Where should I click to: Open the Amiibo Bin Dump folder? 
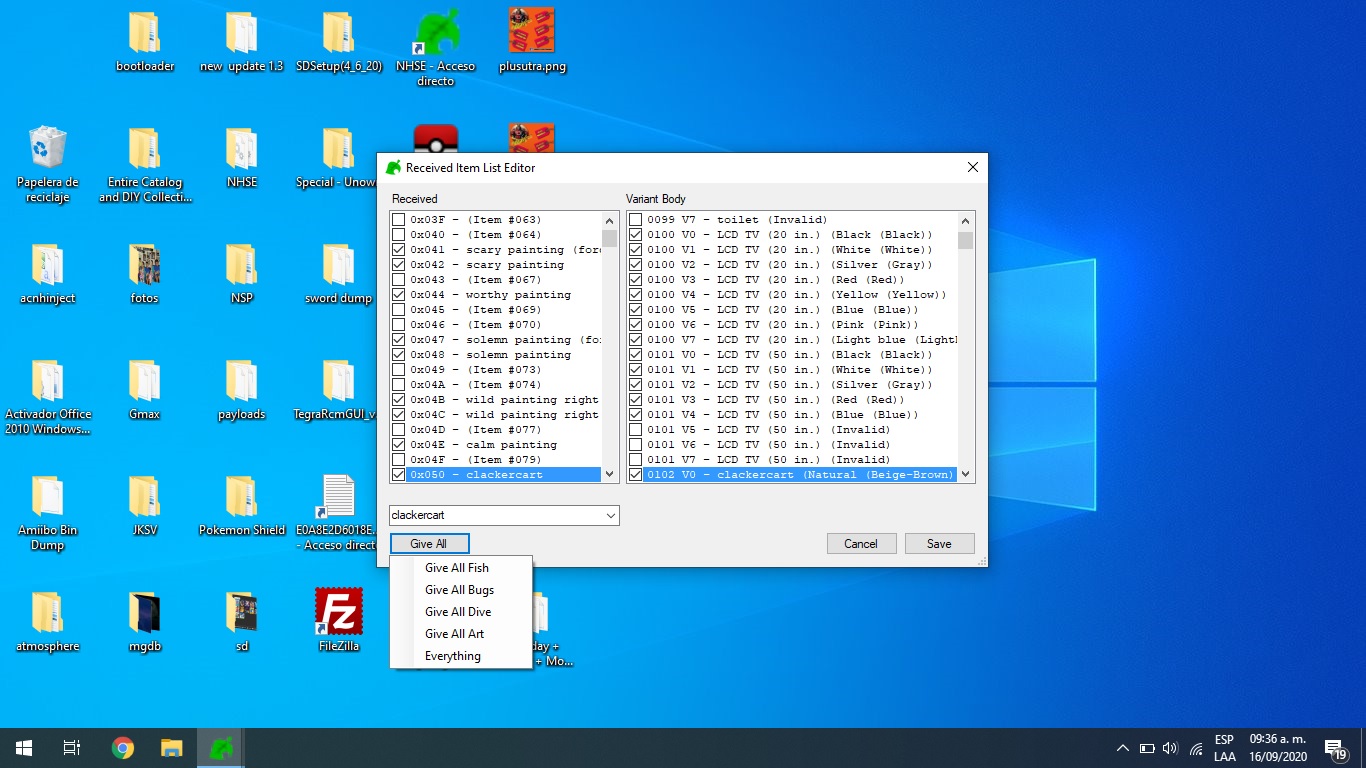coord(47,512)
